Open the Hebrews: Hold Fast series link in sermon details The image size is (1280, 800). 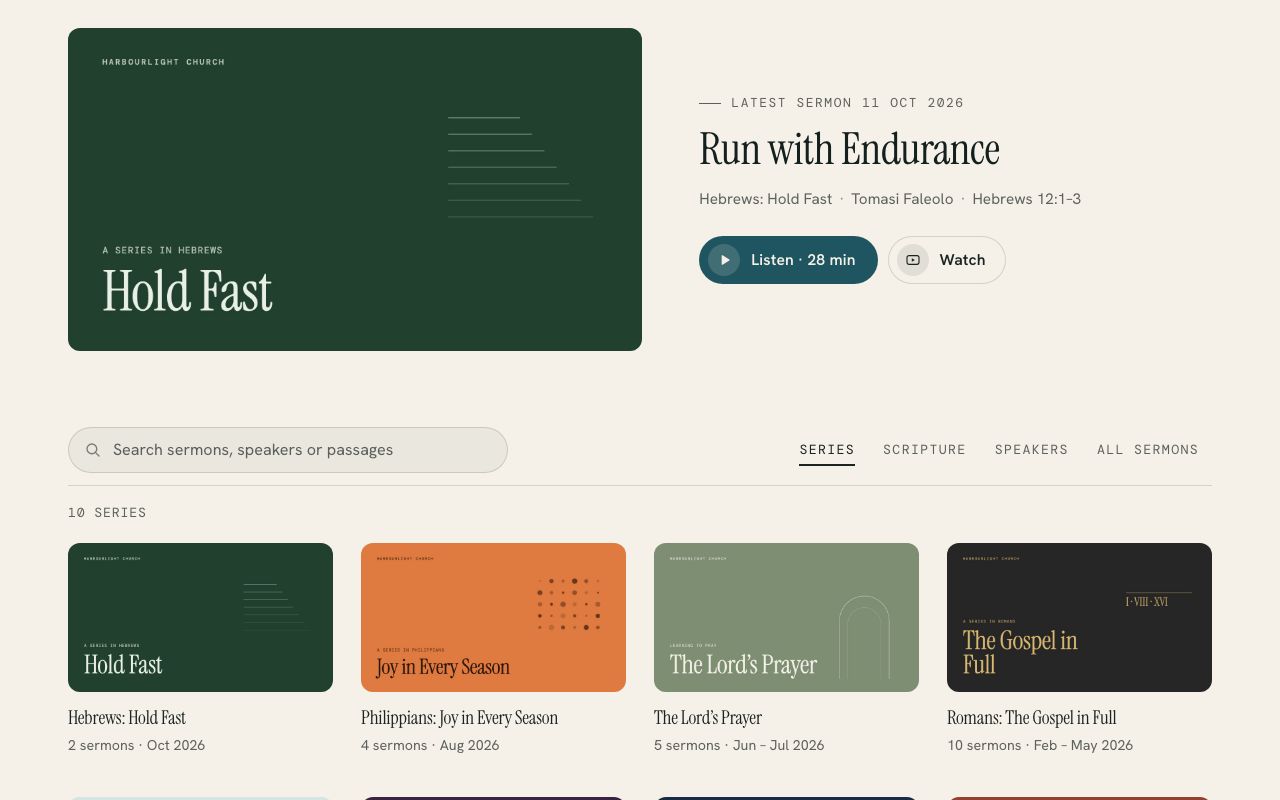[766, 199]
